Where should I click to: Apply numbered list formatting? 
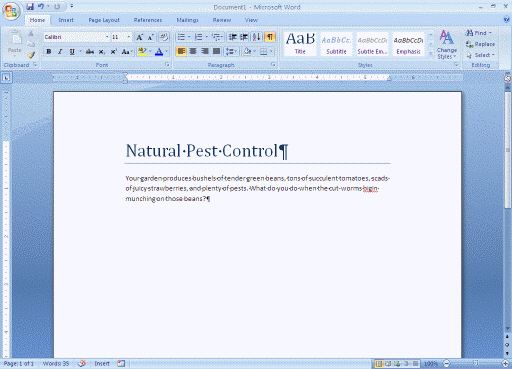point(199,37)
